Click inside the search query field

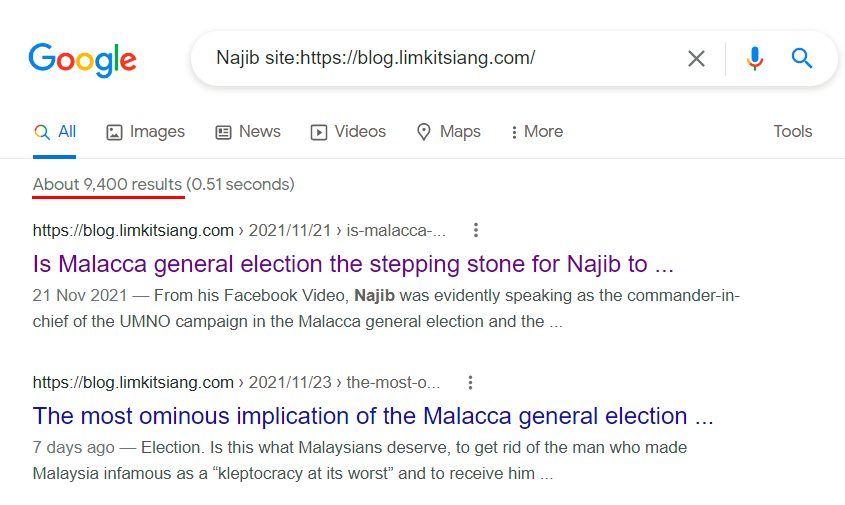[442, 58]
